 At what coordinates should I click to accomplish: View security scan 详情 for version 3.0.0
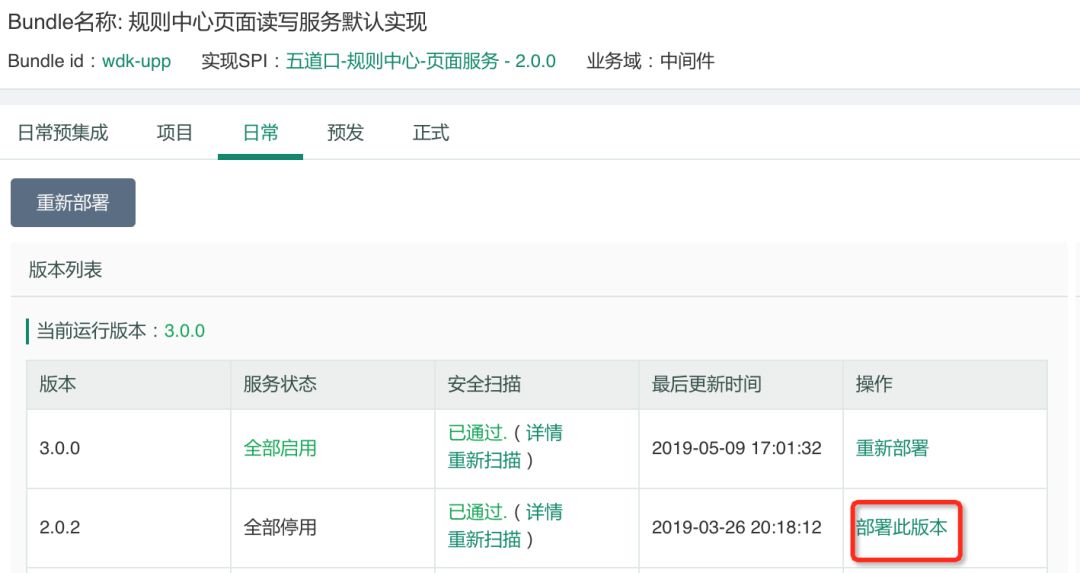(x=544, y=433)
